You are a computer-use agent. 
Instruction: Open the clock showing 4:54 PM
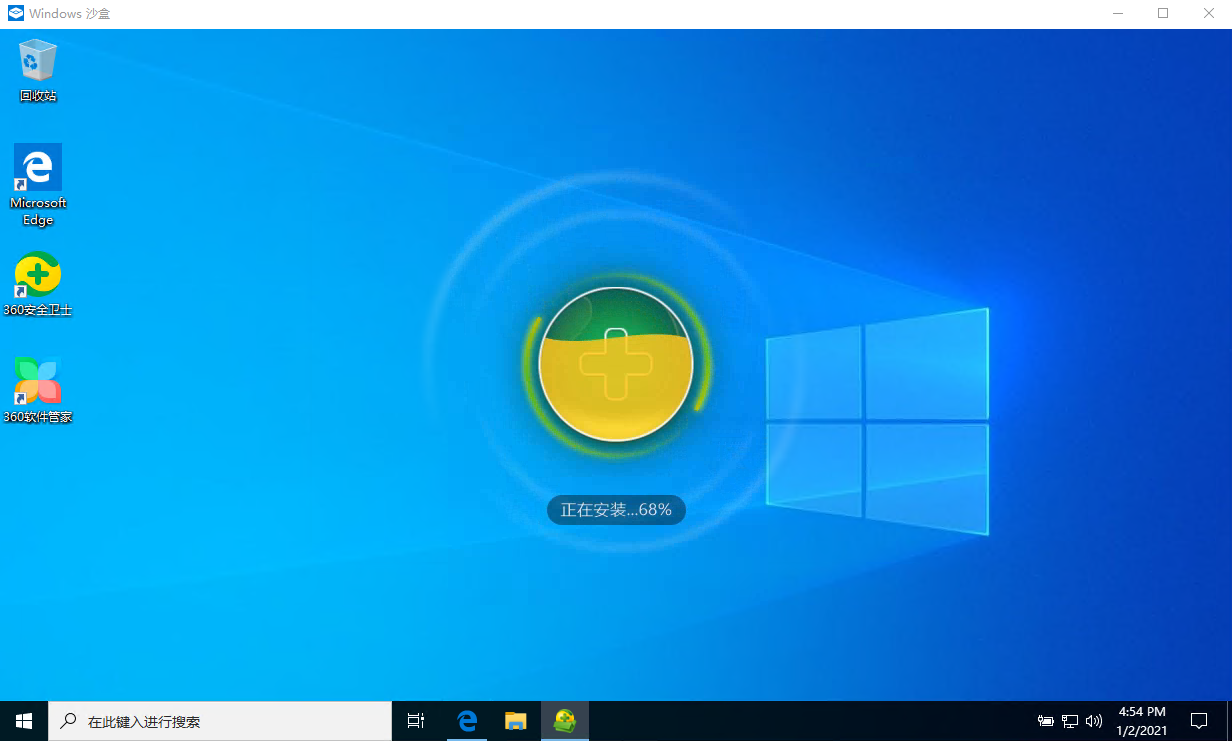(1141, 721)
